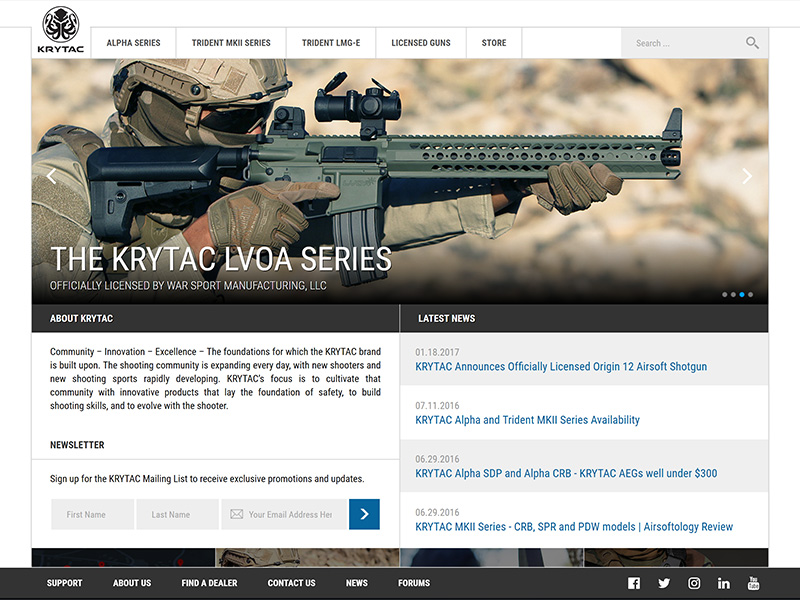Read the Origin 12 Airsoft Shotgun announcement

tap(561, 367)
